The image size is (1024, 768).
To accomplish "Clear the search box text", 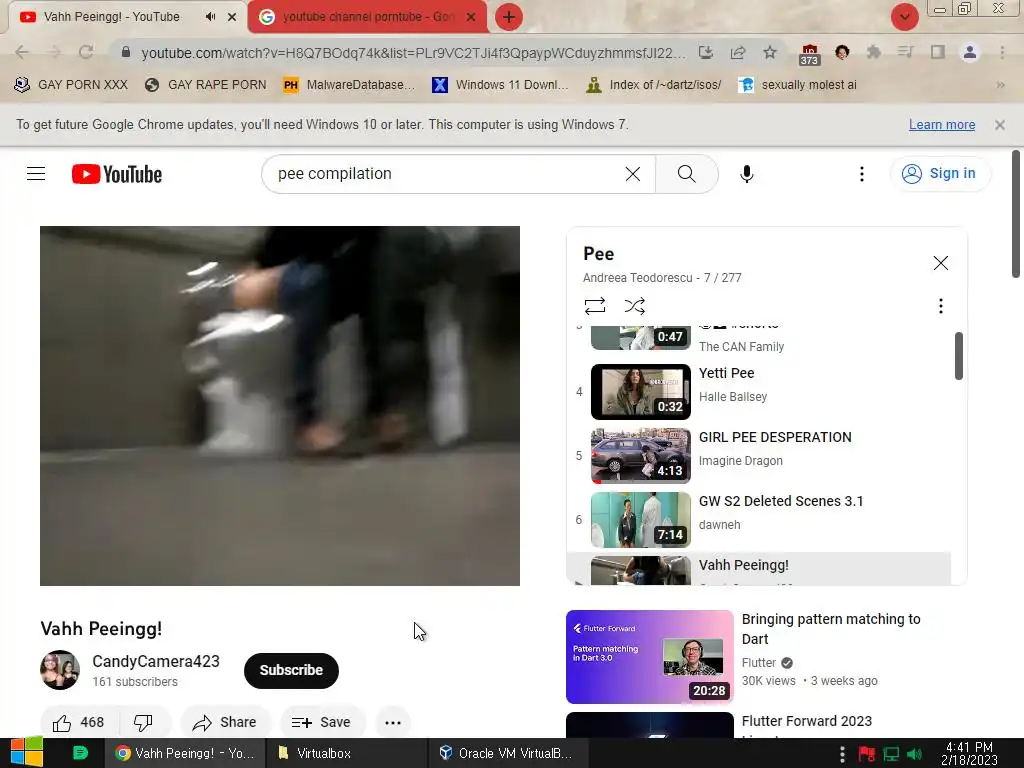I will tap(632, 174).
